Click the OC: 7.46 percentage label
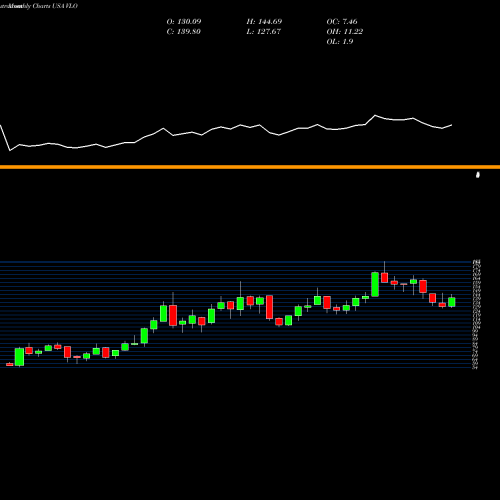This screenshot has height=500, width=500. point(342,22)
